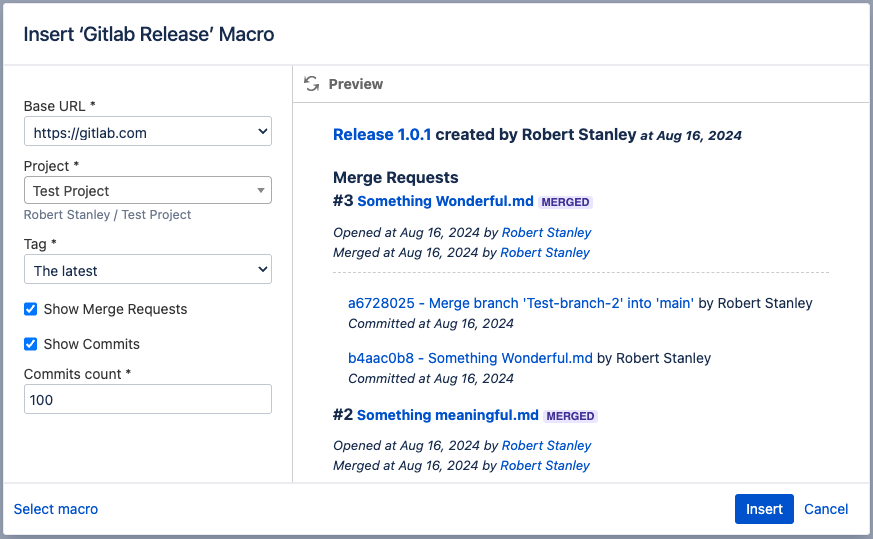Open the Tag dropdown set to The latest
The height and width of the screenshot is (539, 873).
147,270
